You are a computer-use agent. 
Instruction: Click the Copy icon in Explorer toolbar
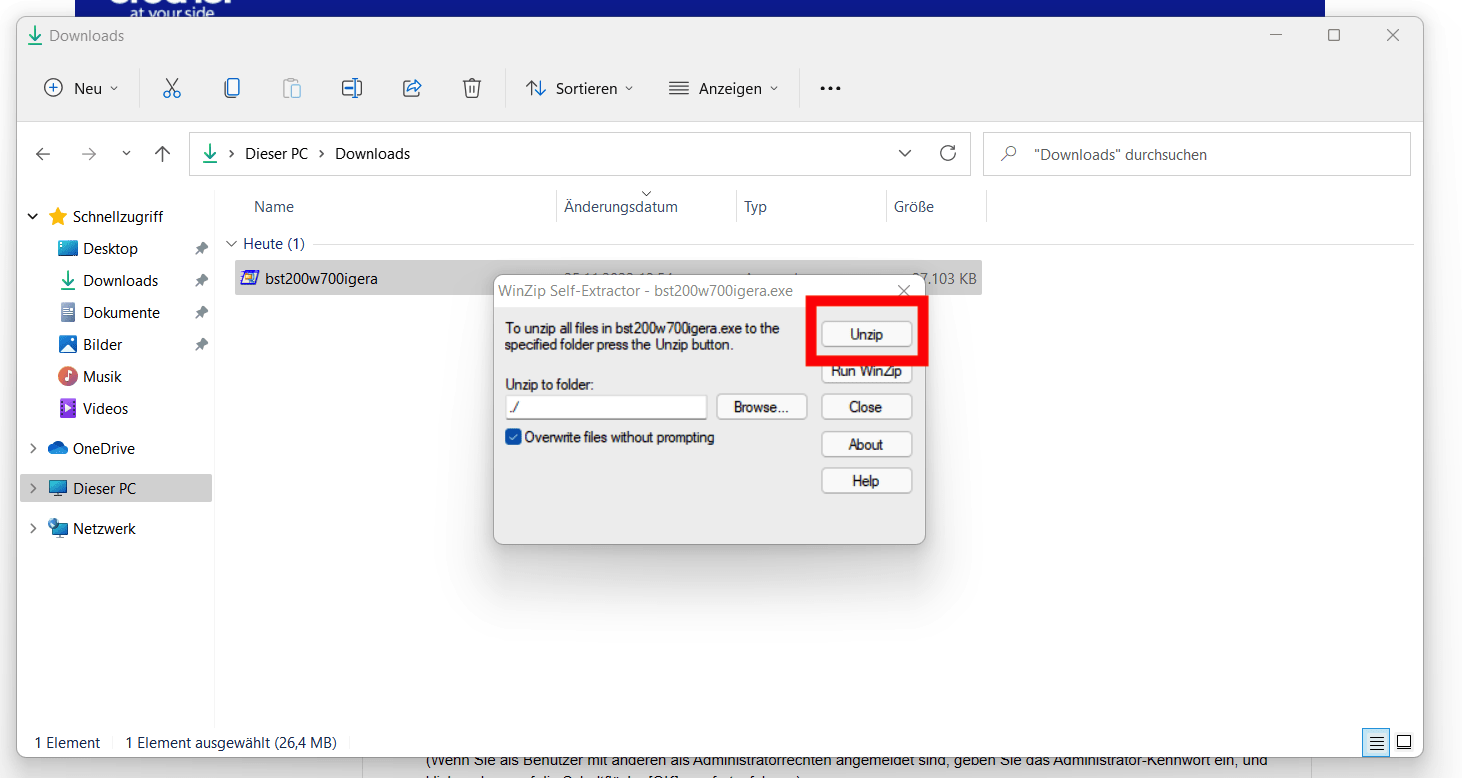[232, 88]
